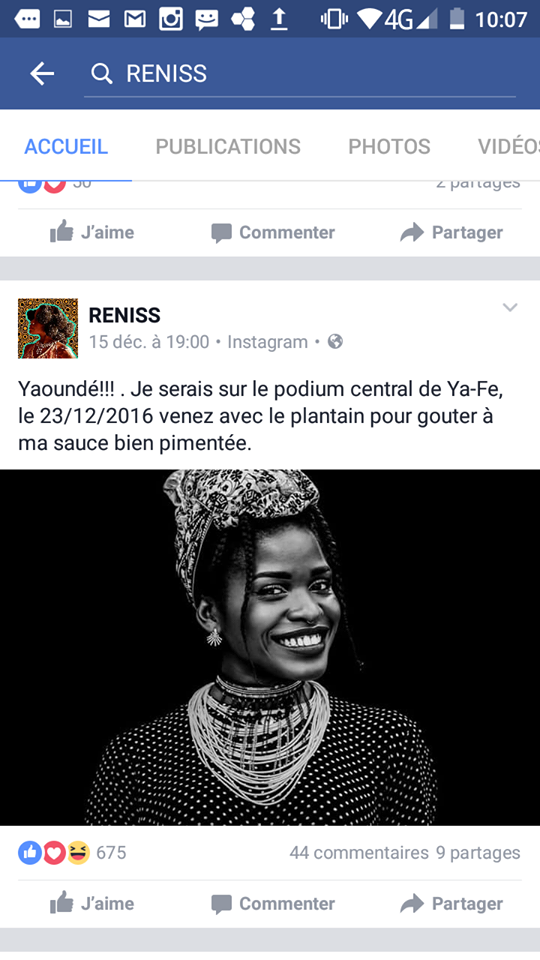Tap the public globe privacy icon
The width and height of the screenshot is (540, 960).
[x=335, y=342]
